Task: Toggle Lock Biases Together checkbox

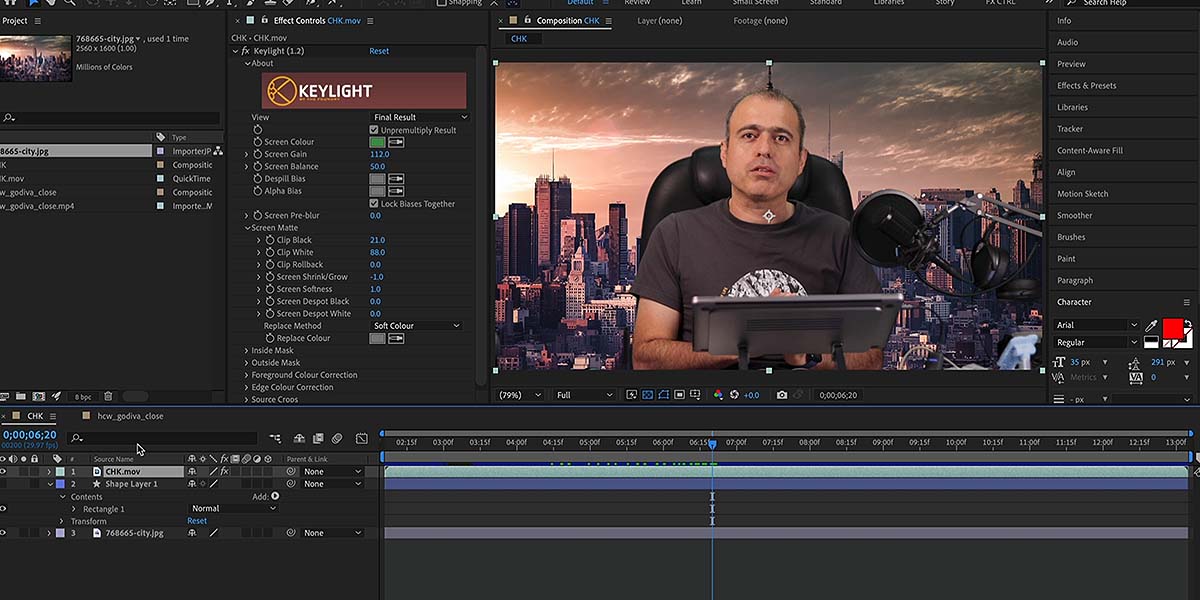Action: pyautogui.click(x=374, y=204)
